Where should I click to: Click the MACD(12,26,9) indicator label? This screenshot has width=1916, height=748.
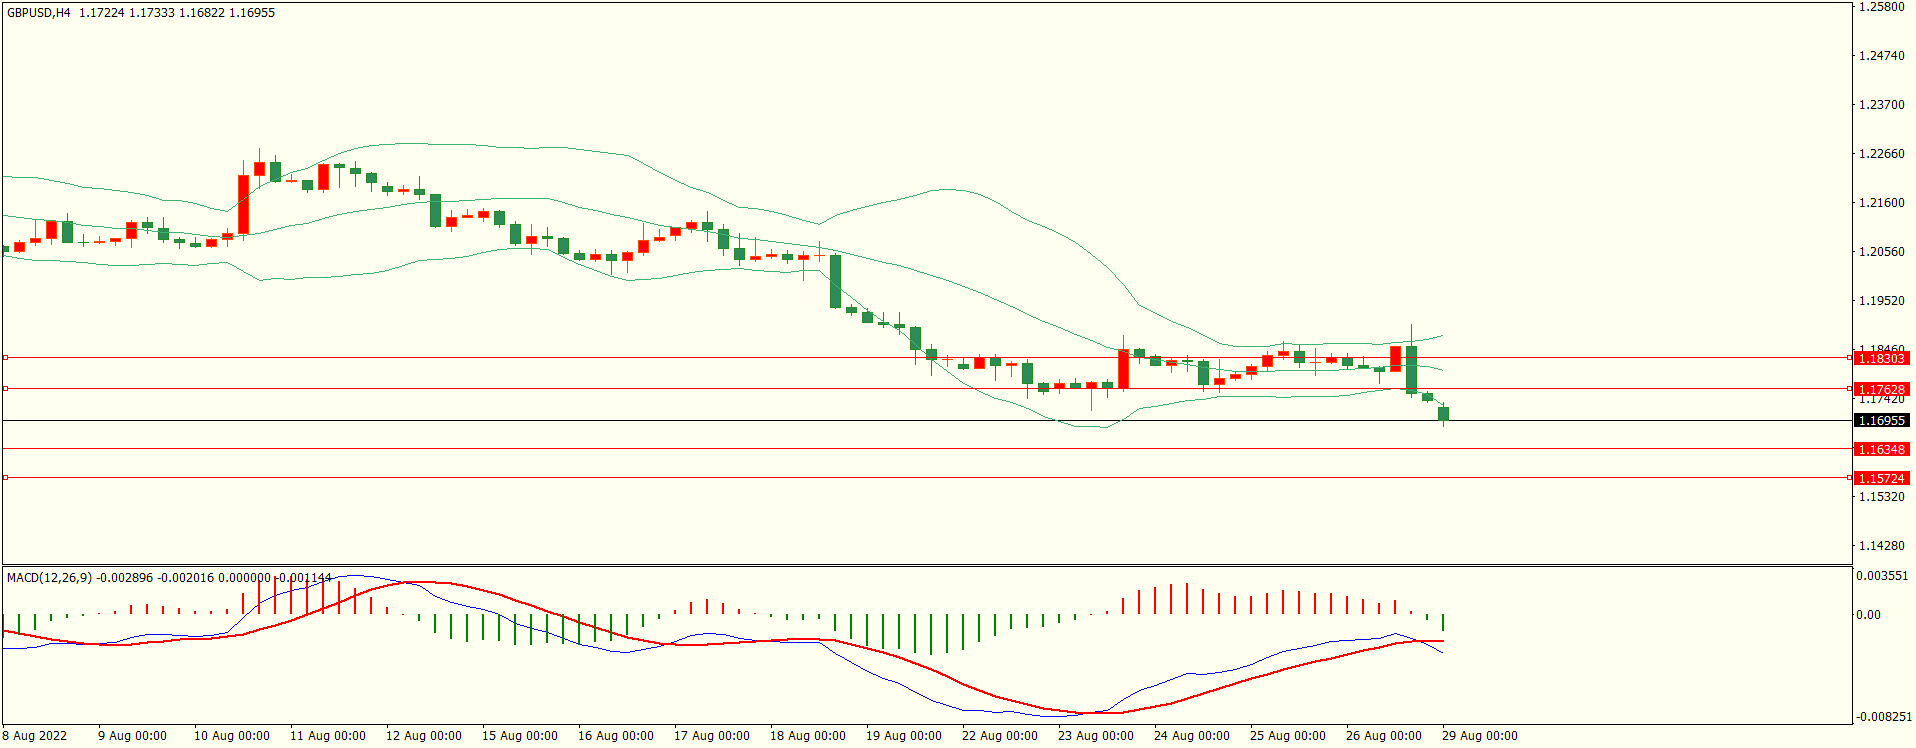click(49, 578)
